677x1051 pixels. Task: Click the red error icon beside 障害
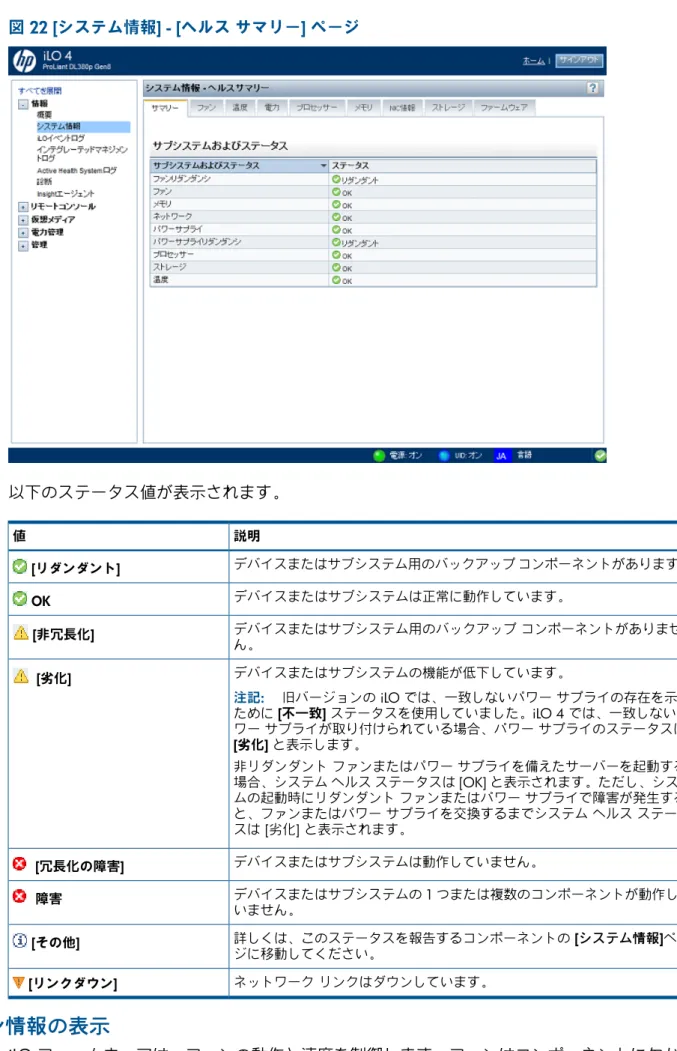tap(20, 896)
